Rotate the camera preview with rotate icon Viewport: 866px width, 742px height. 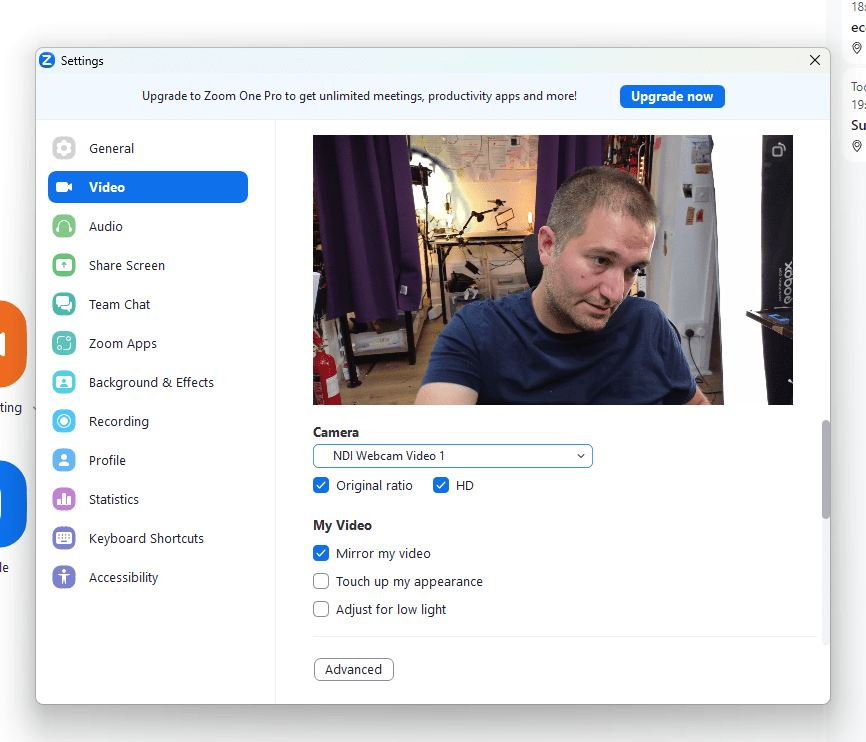[x=778, y=150]
